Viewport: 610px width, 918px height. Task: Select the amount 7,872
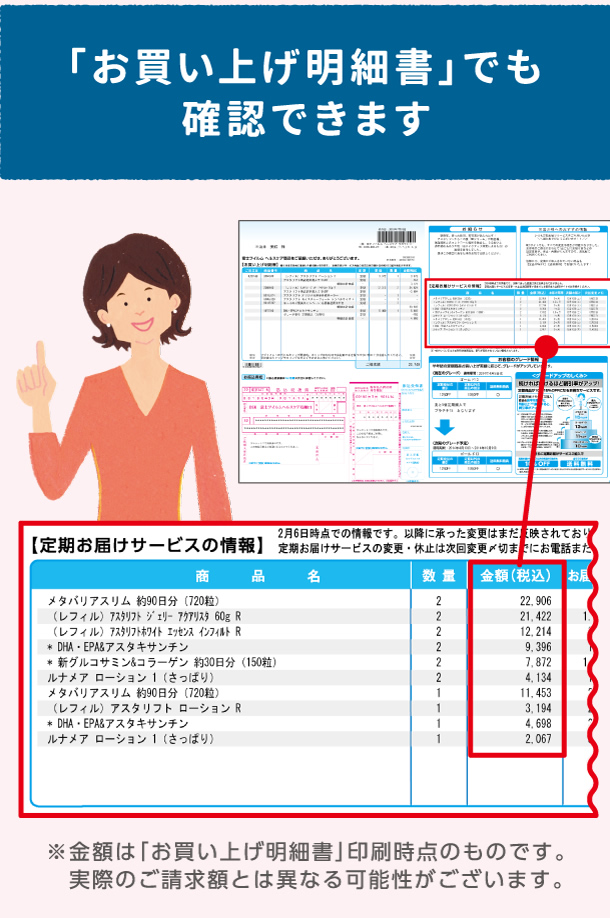click(x=539, y=662)
